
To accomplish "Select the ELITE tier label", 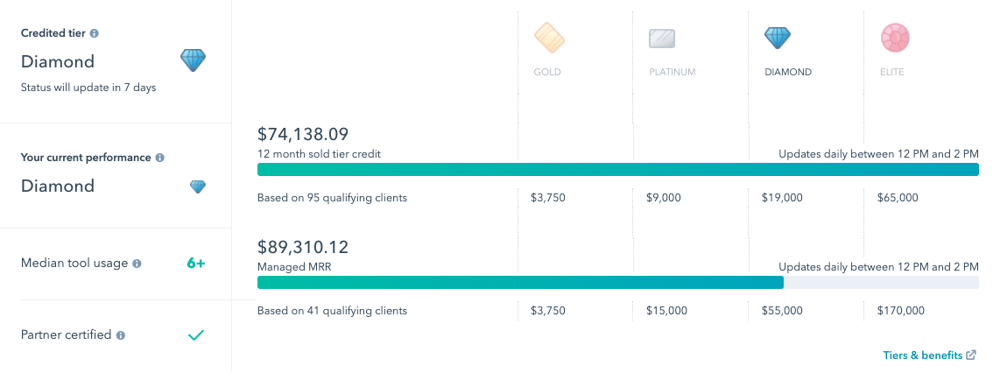I will pyautogui.click(x=892, y=72).
